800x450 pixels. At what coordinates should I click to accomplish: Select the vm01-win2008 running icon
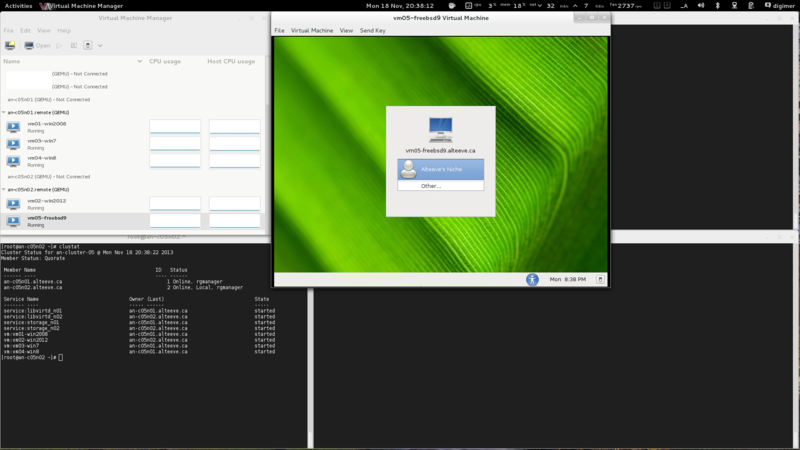13,127
